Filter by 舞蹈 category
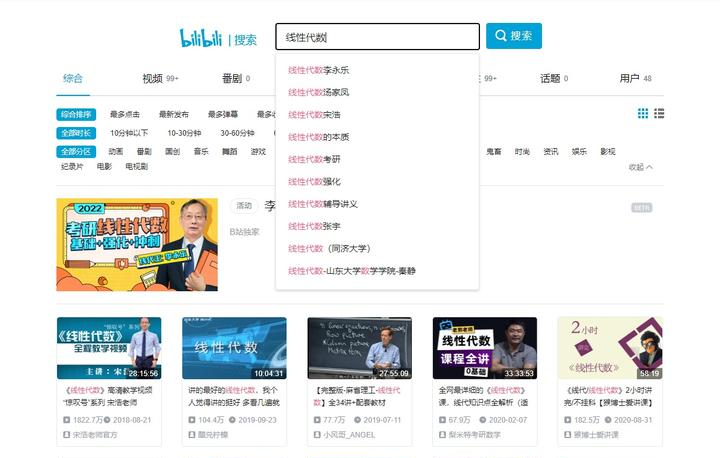Image resolution: width=720 pixels, height=458 pixels. click(229, 152)
